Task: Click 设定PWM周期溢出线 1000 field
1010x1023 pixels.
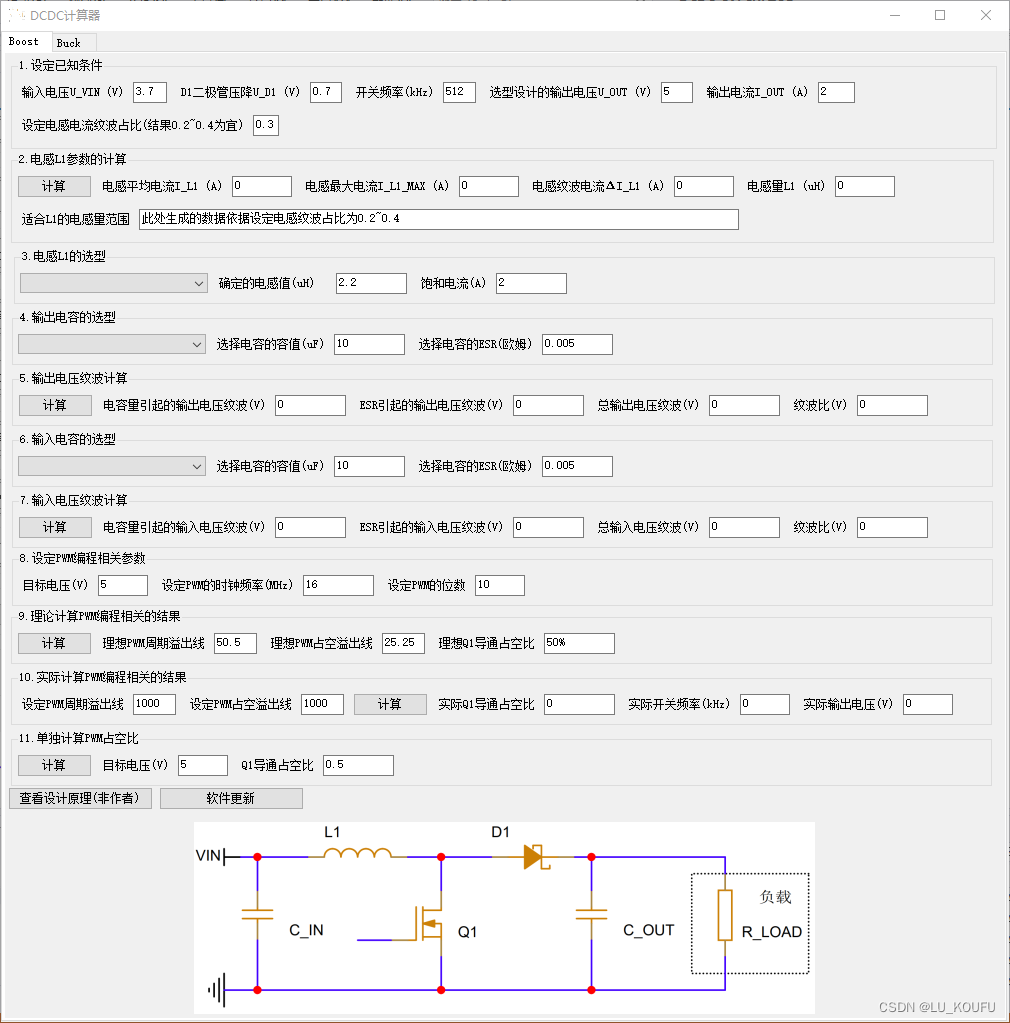Action: pos(155,705)
